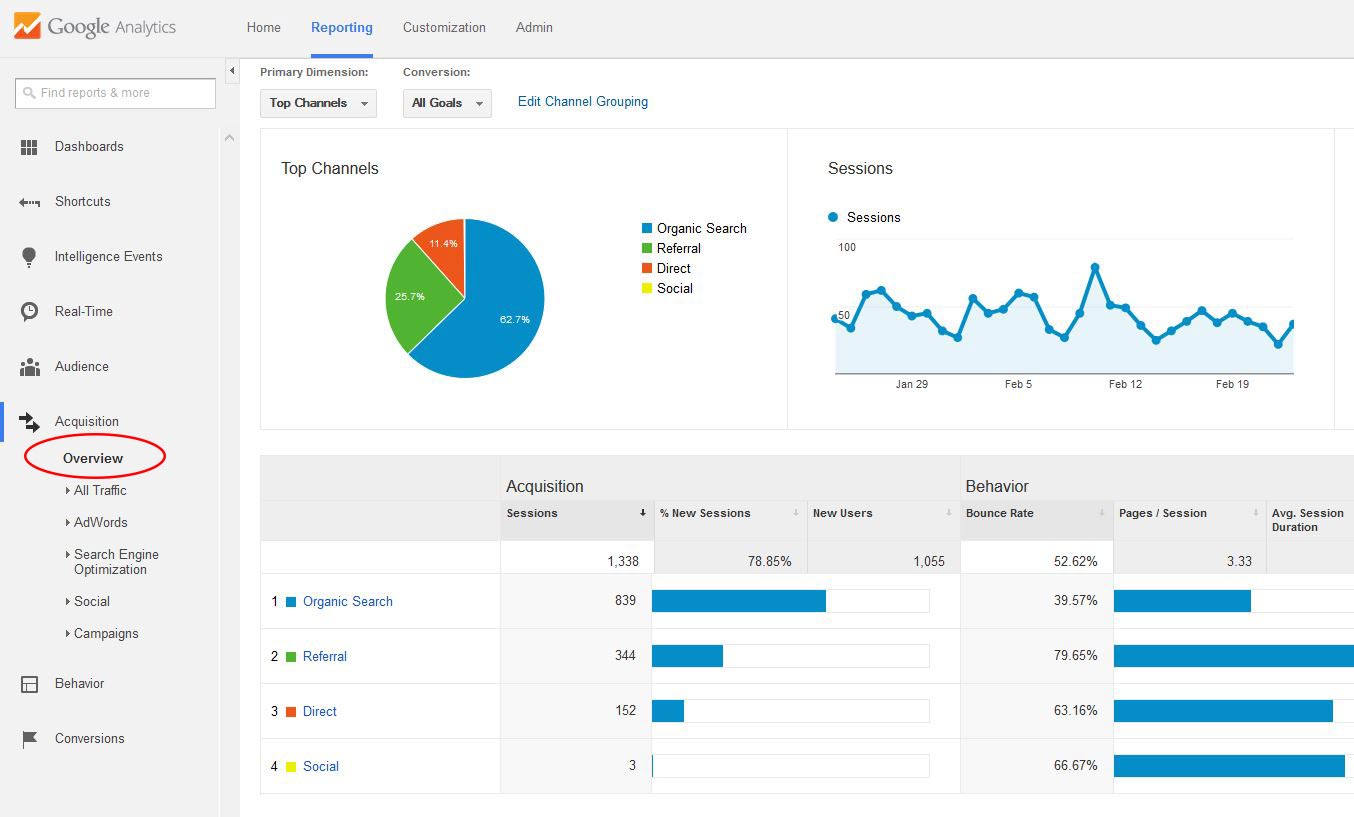The height and width of the screenshot is (817, 1354).
Task: Sort by New Users column arrow
Action: (949, 513)
